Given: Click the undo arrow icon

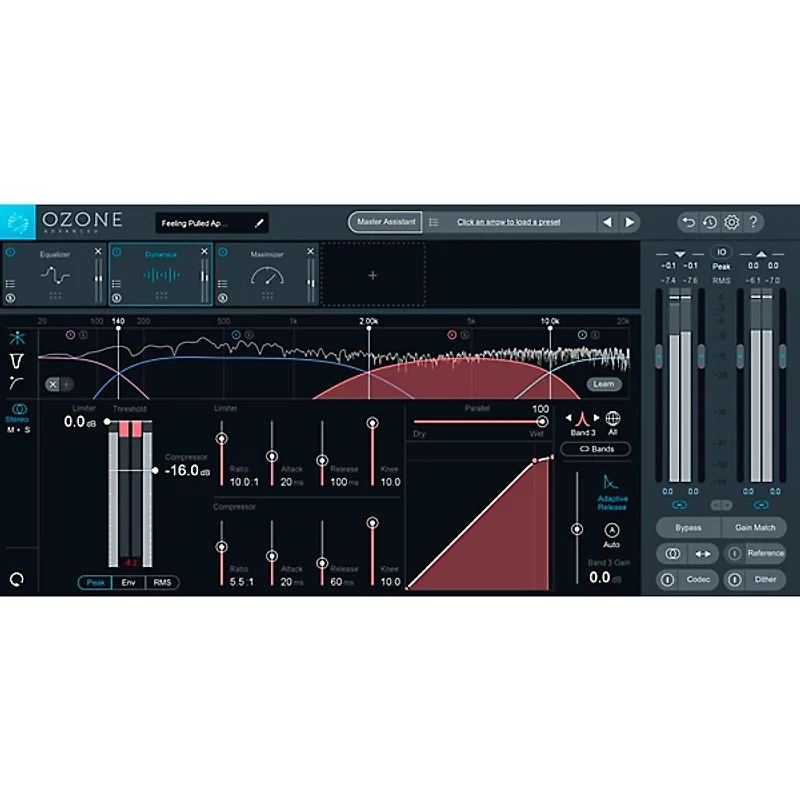Looking at the screenshot, I should coord(689,222).
